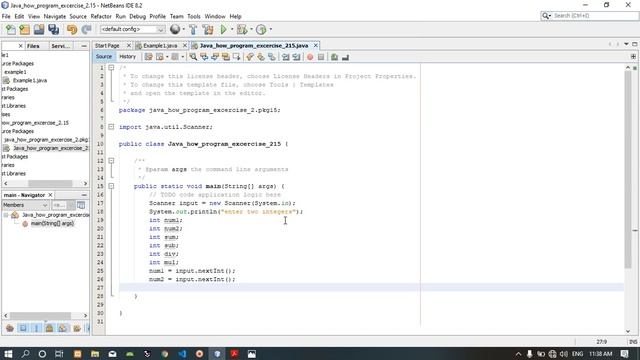Collapse the Javadoc fold at line 12
The width and height of the screenshot is (640, 360).
(111, 161)
